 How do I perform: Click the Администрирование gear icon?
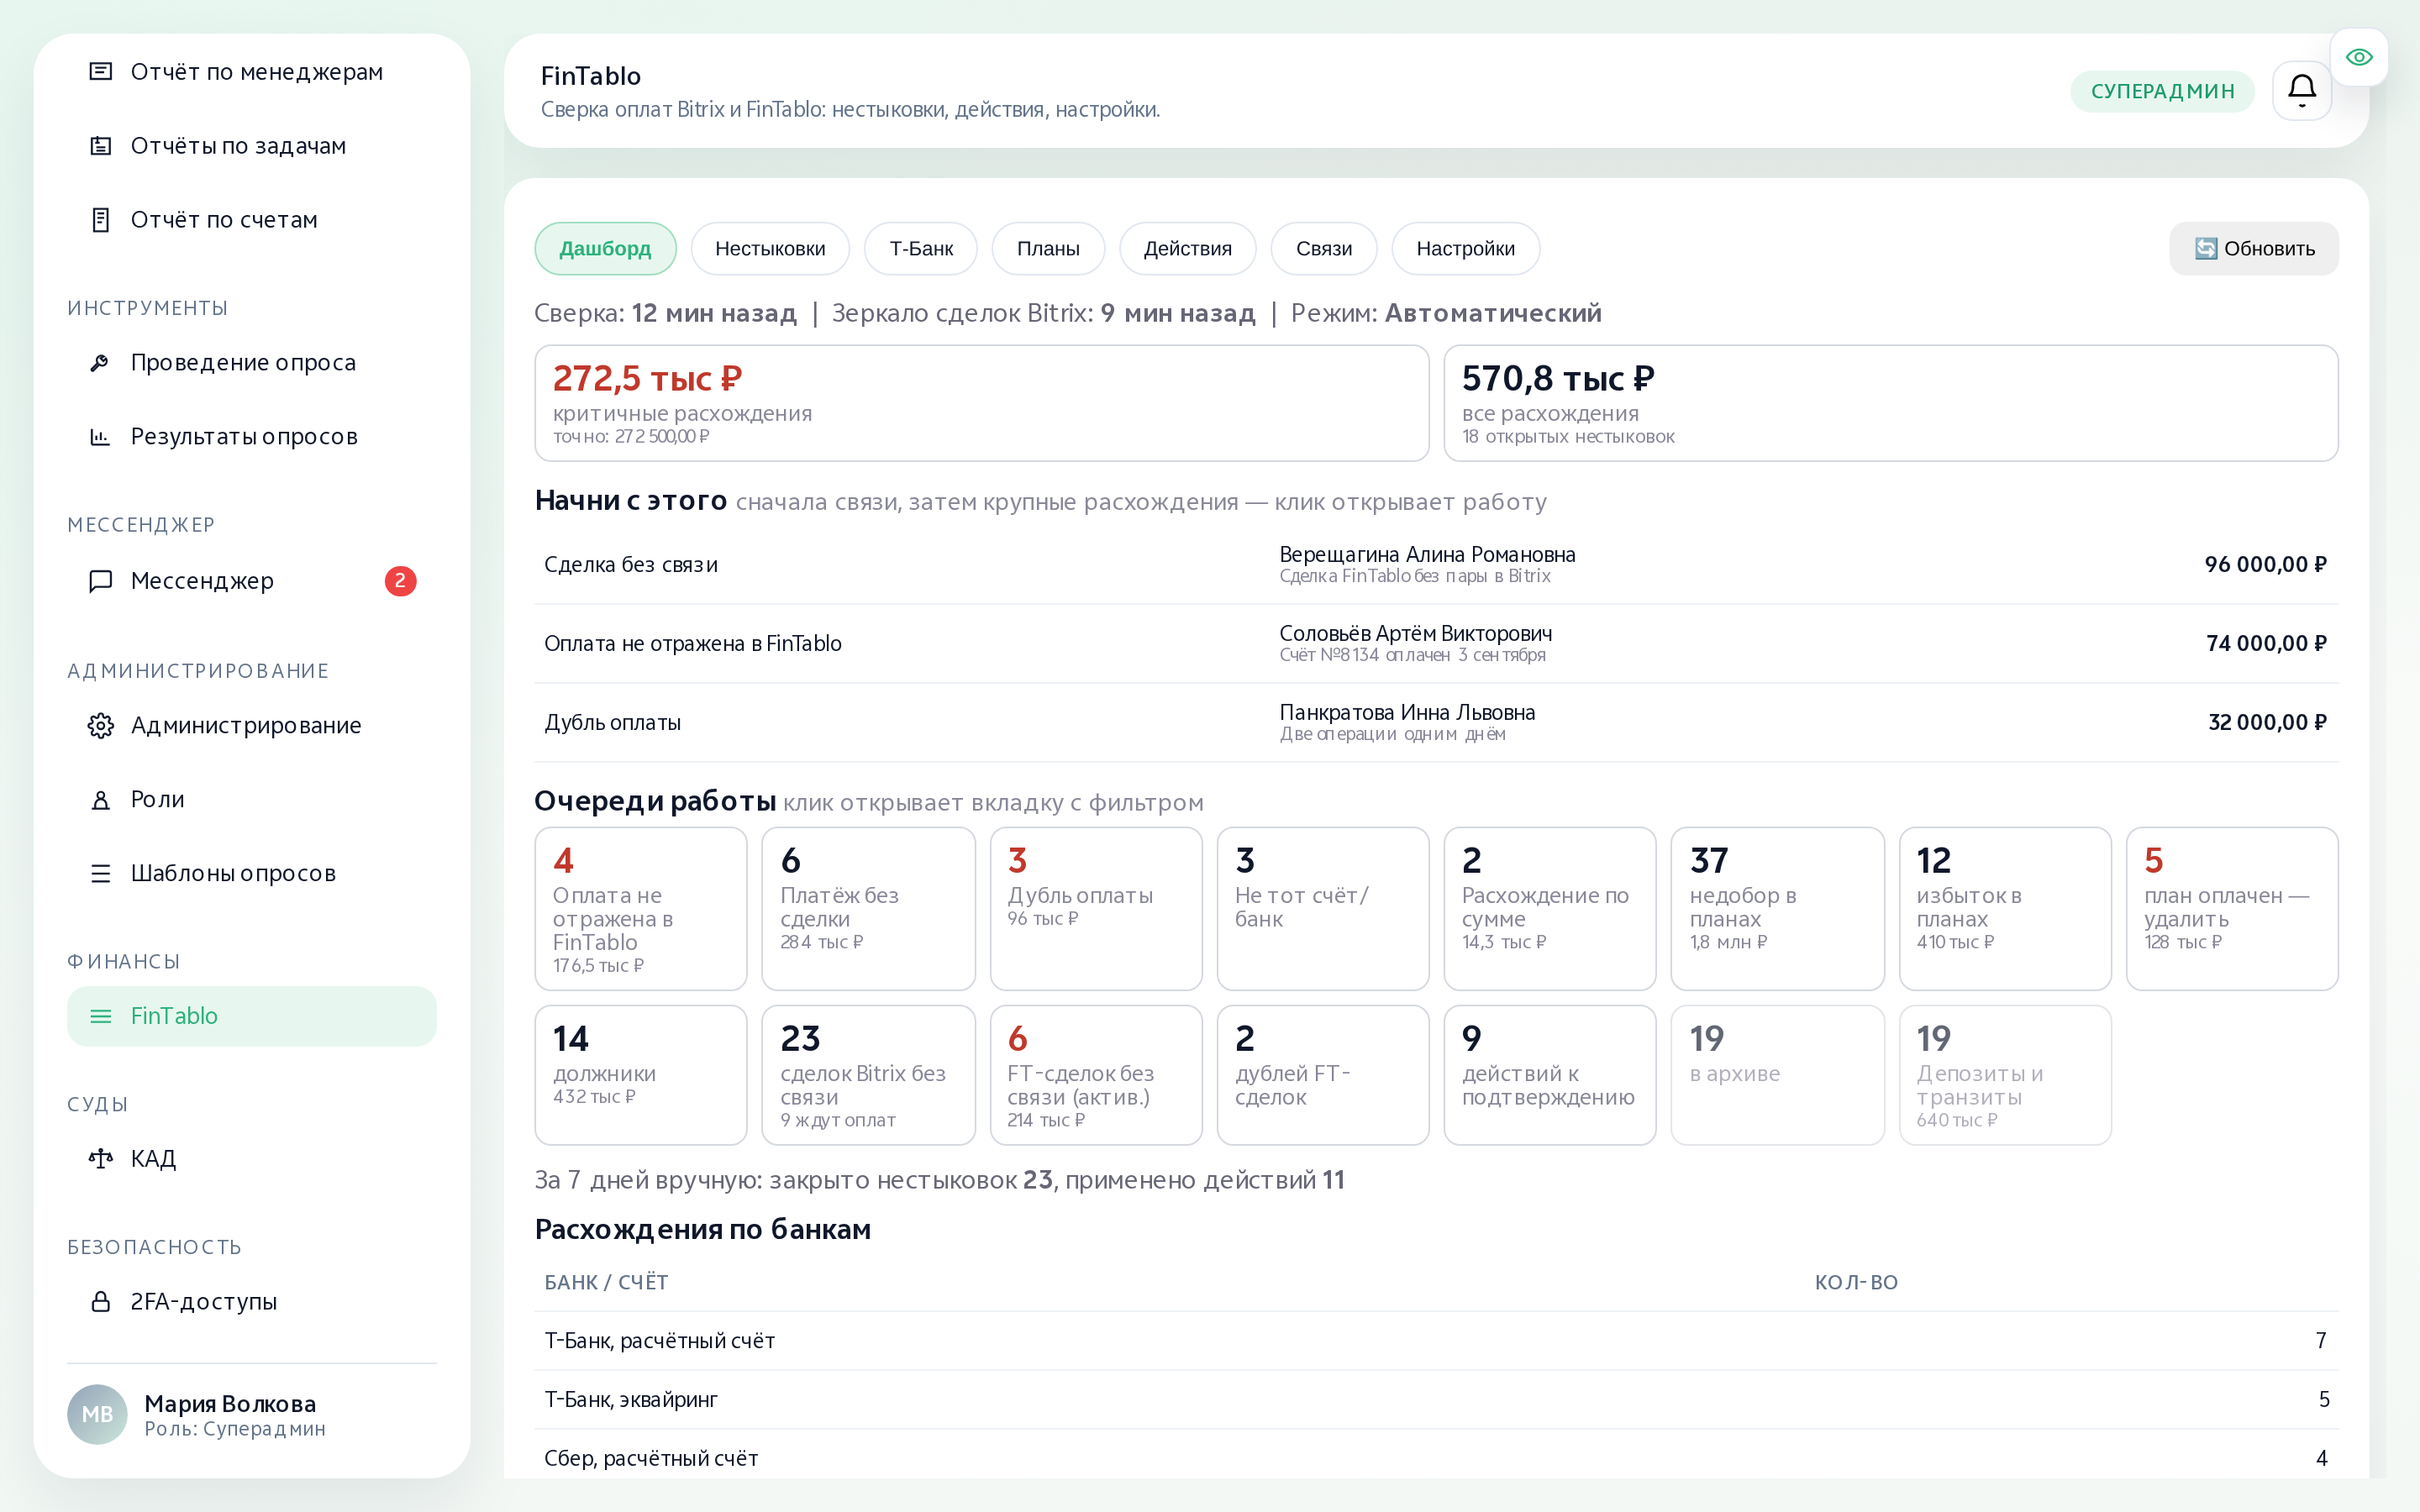pyautogui.click(x=100, y=726)
